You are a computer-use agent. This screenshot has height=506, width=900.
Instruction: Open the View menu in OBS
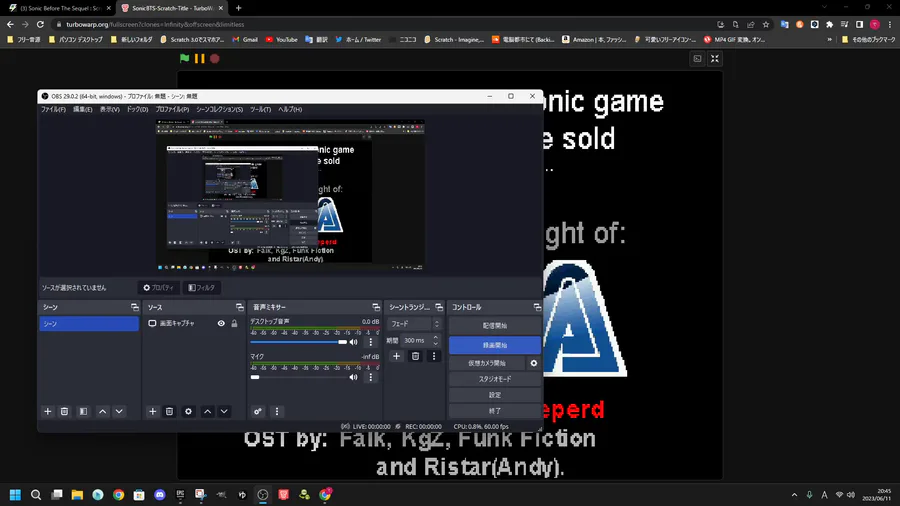[110, 109]
